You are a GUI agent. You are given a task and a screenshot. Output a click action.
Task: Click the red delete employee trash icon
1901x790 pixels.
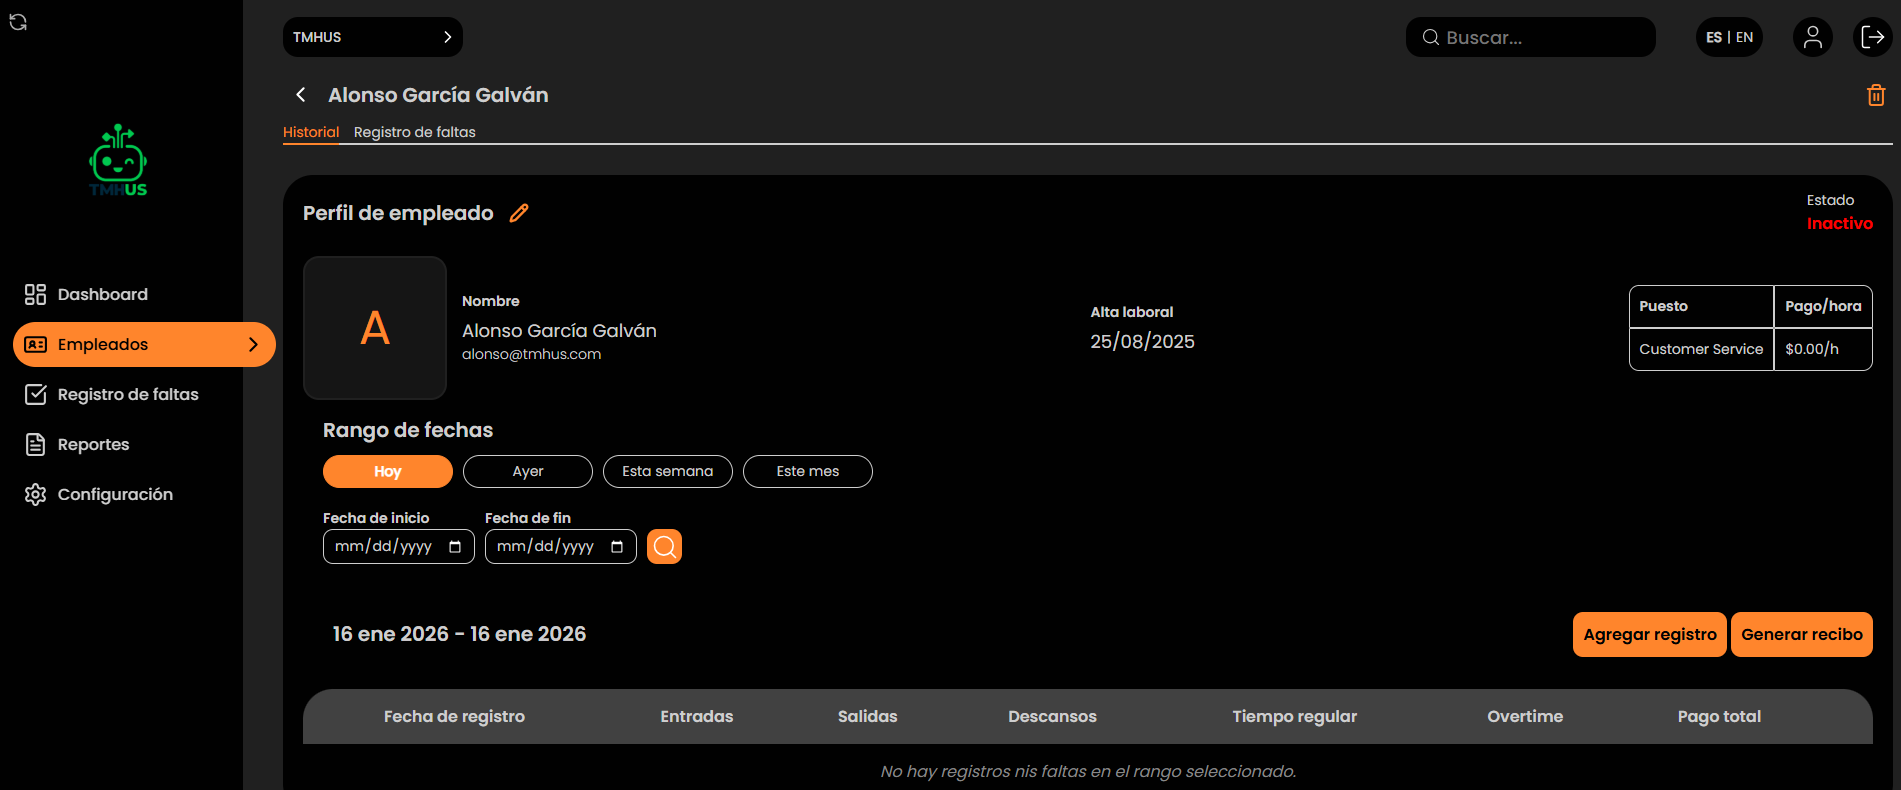point(1875,95)
